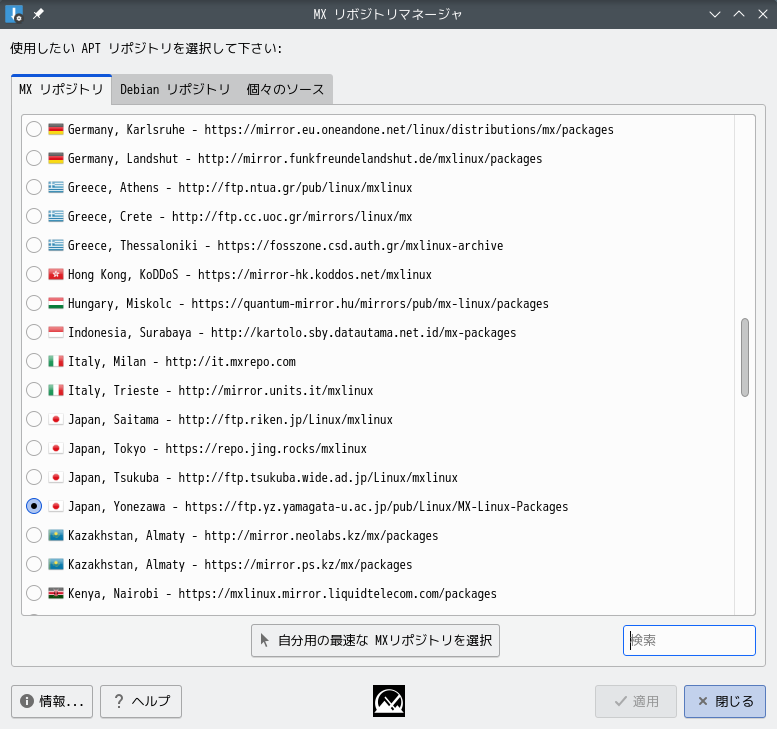Click the quantum-mirror.hu URL text
The image size is (777, 729).
(370, 304)
